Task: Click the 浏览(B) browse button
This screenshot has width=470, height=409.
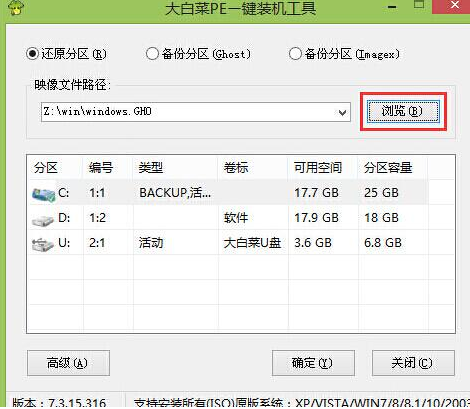Action: pyautogui.click(x=403, y=111)
